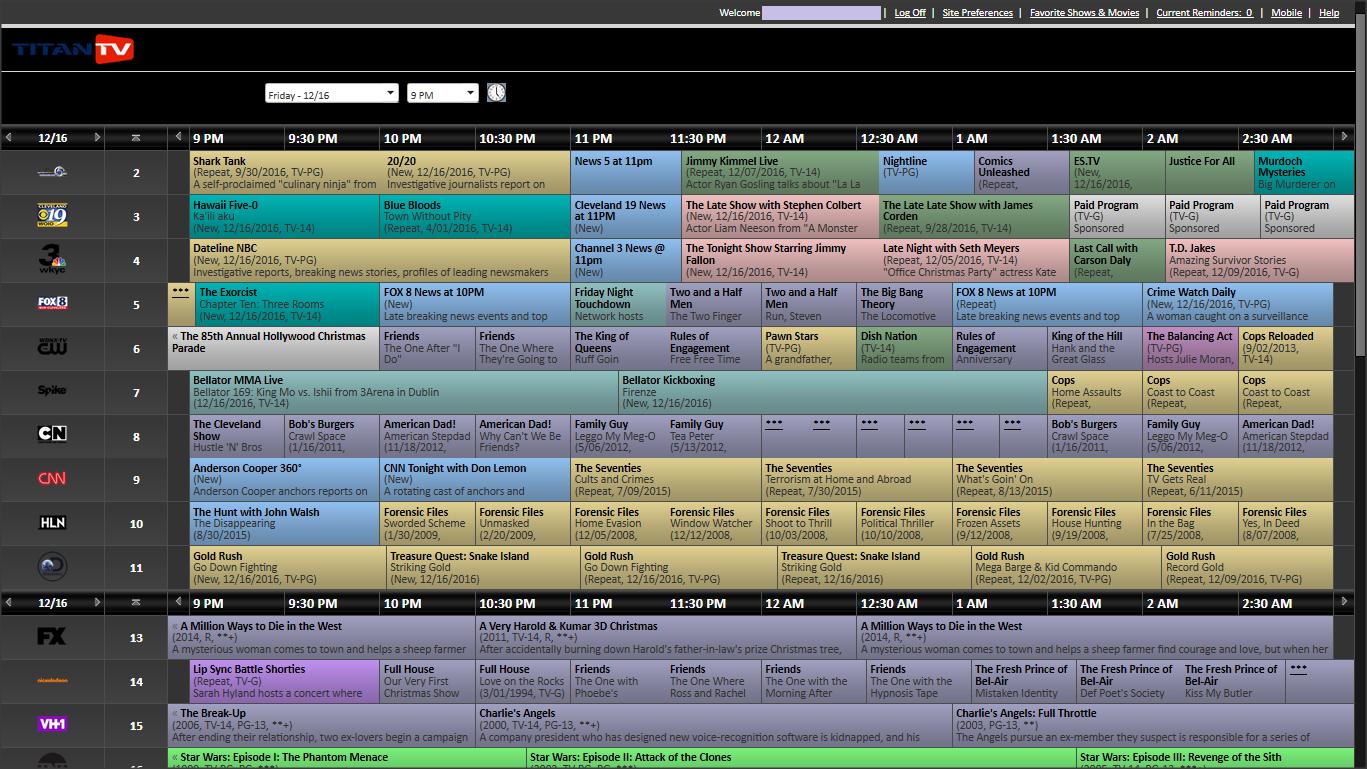Click the Spike channel logo

[x=52, y=391]
